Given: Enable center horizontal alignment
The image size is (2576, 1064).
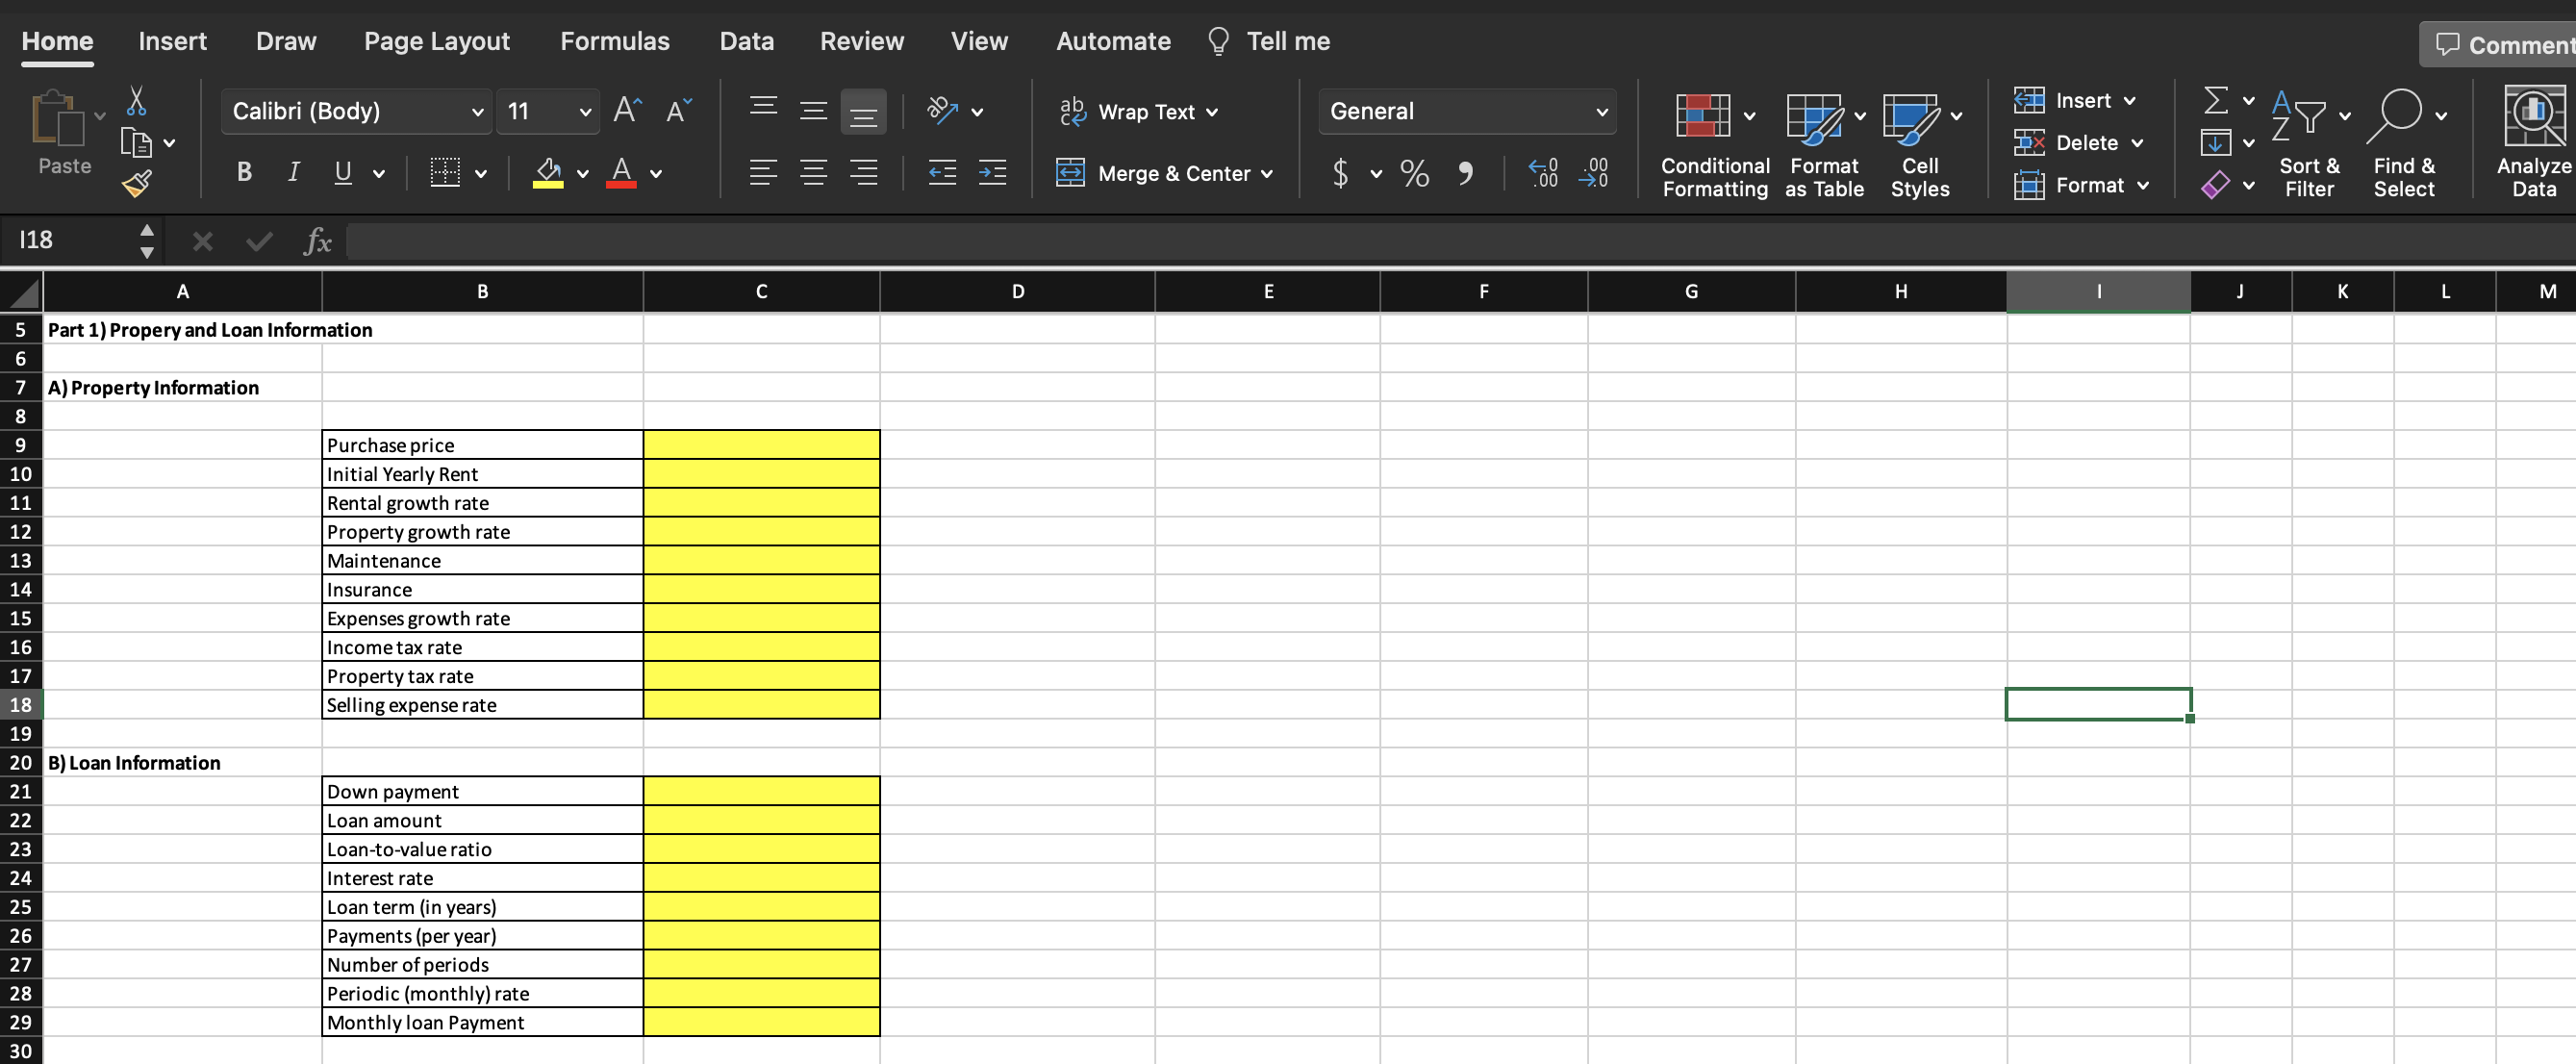Looking at the screenshot, I should click(x=813, y=173).
